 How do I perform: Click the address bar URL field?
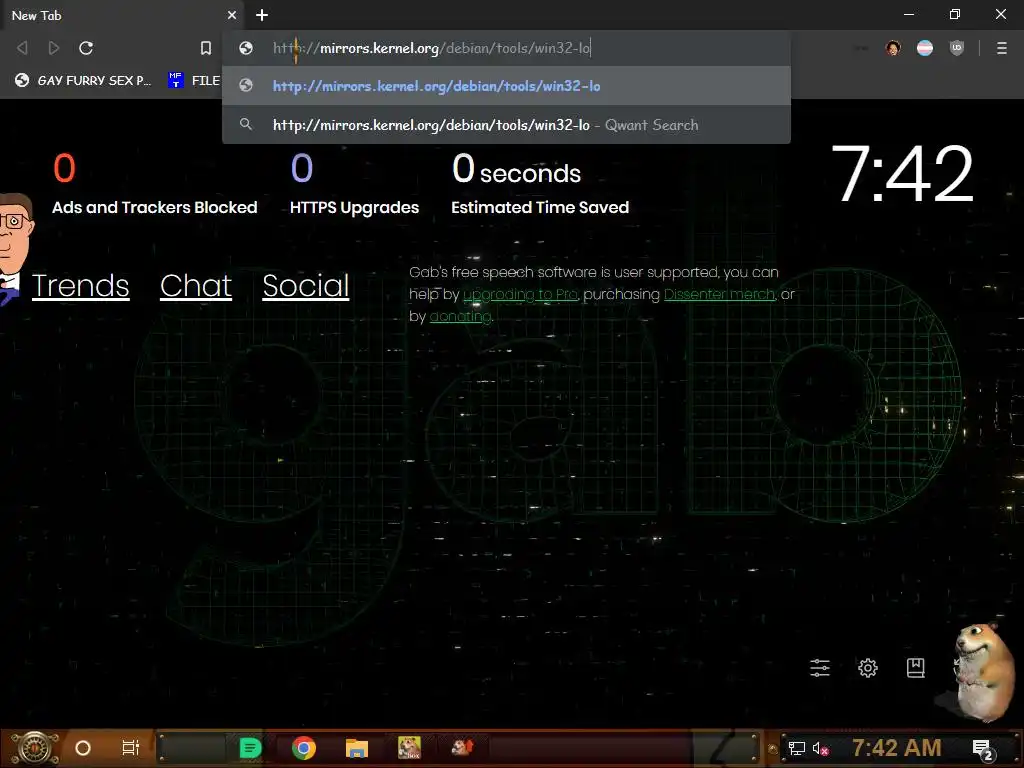[506, 48]
